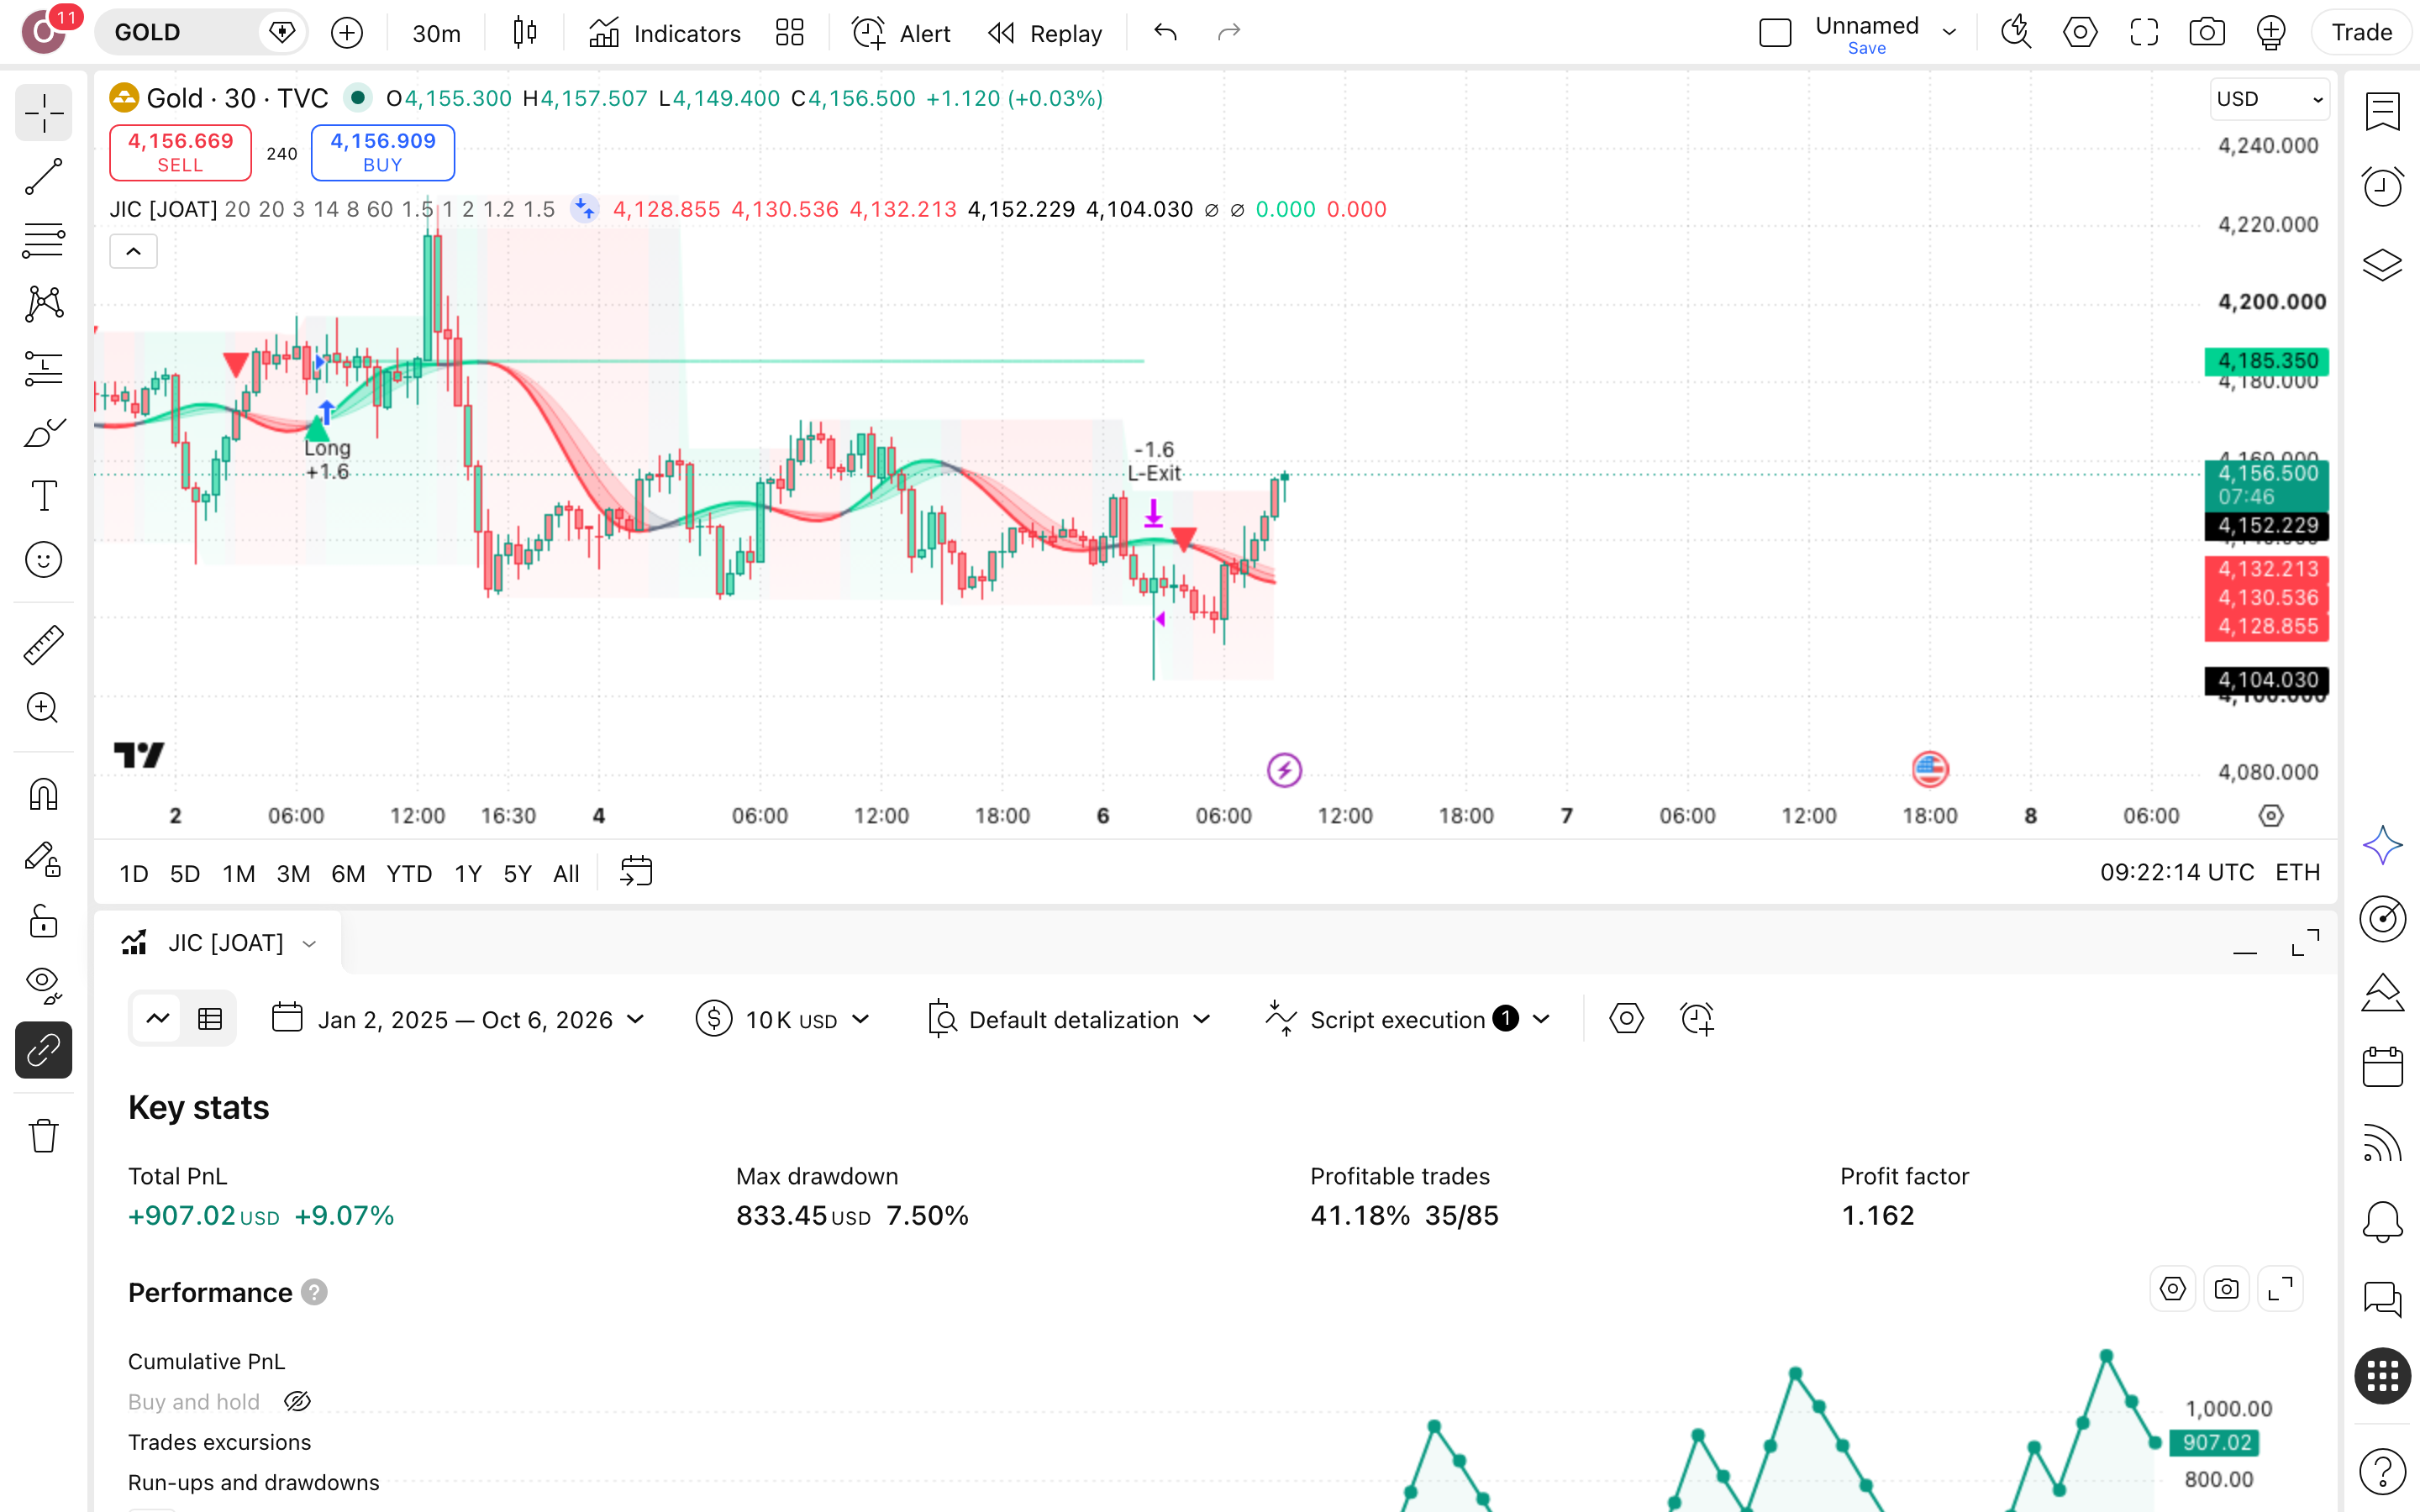Viewport: 2420px width, 1512px height.
Task: Select the XABCD patterns tool
Action: point(43,304)
